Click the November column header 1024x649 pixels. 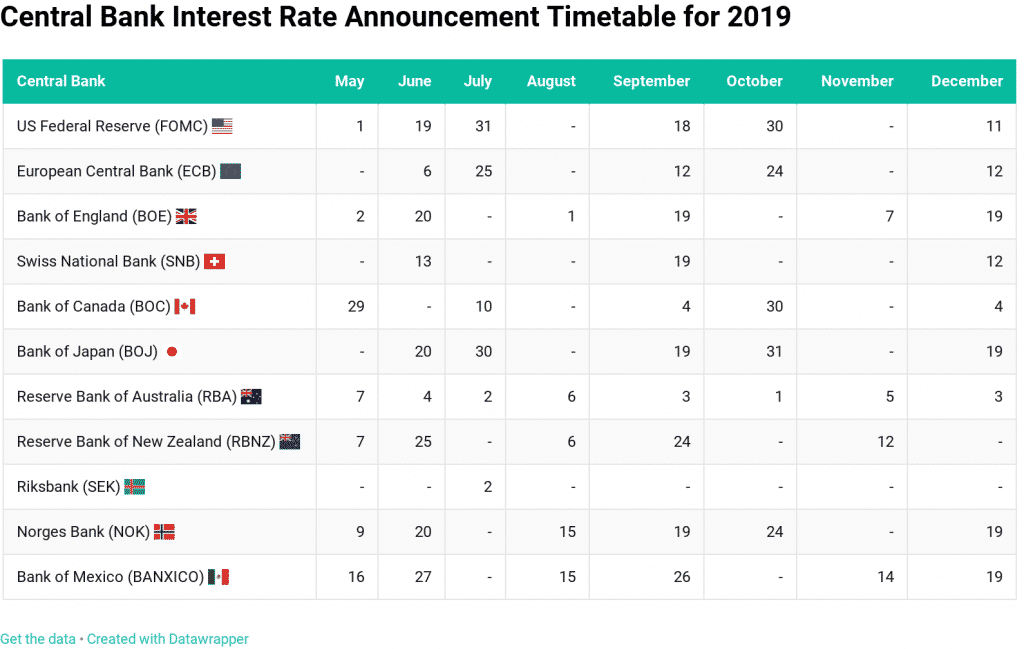857,81
